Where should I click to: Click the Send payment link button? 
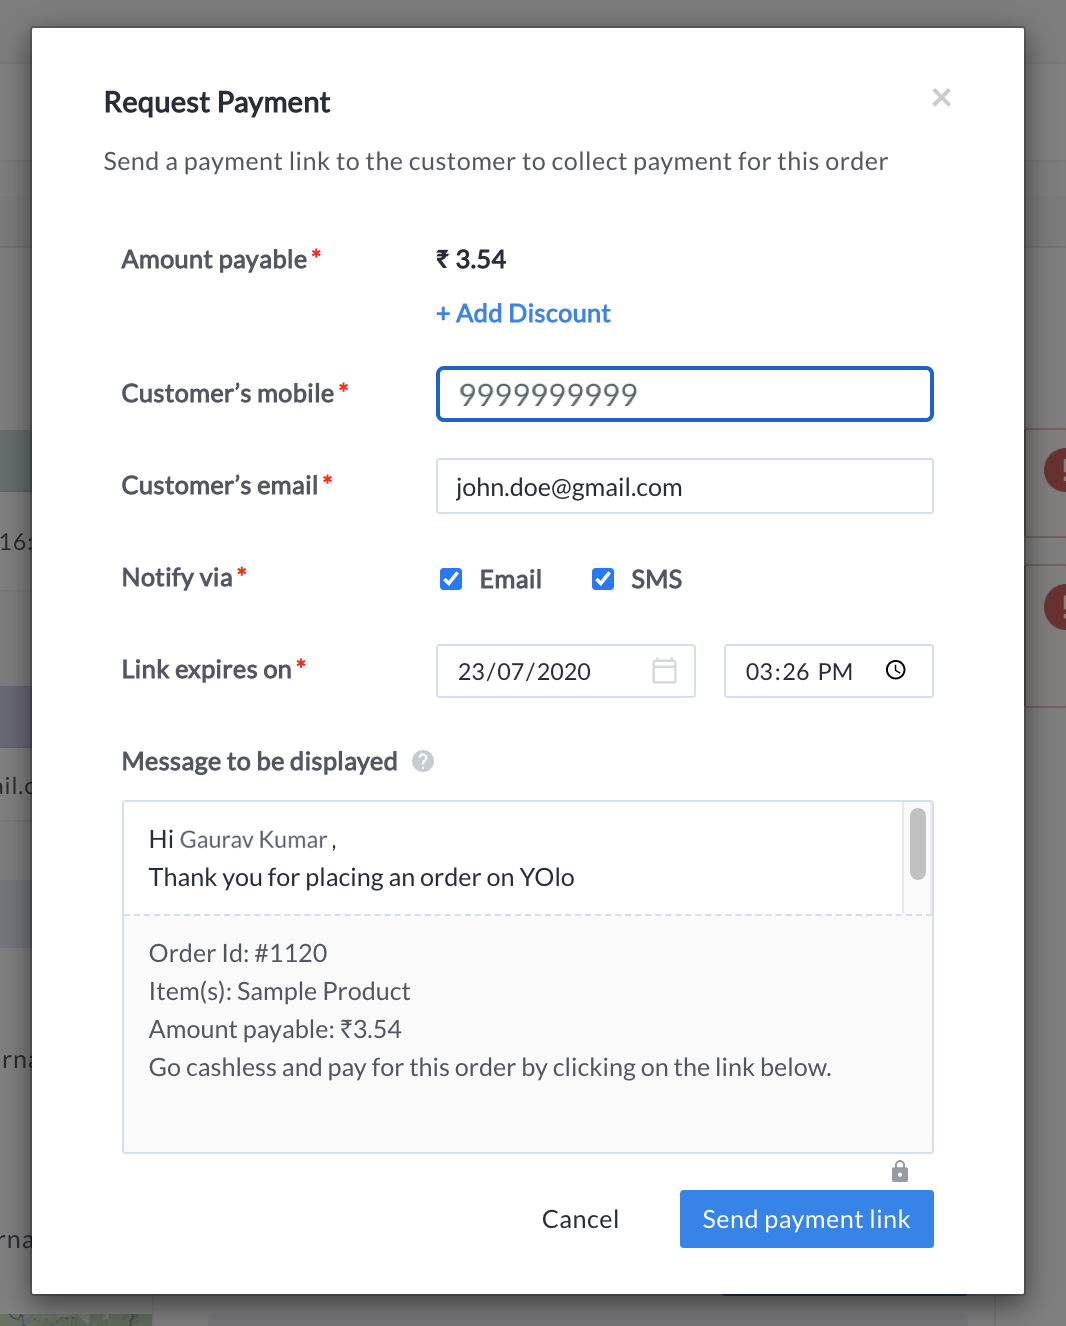coord(807,1219)
